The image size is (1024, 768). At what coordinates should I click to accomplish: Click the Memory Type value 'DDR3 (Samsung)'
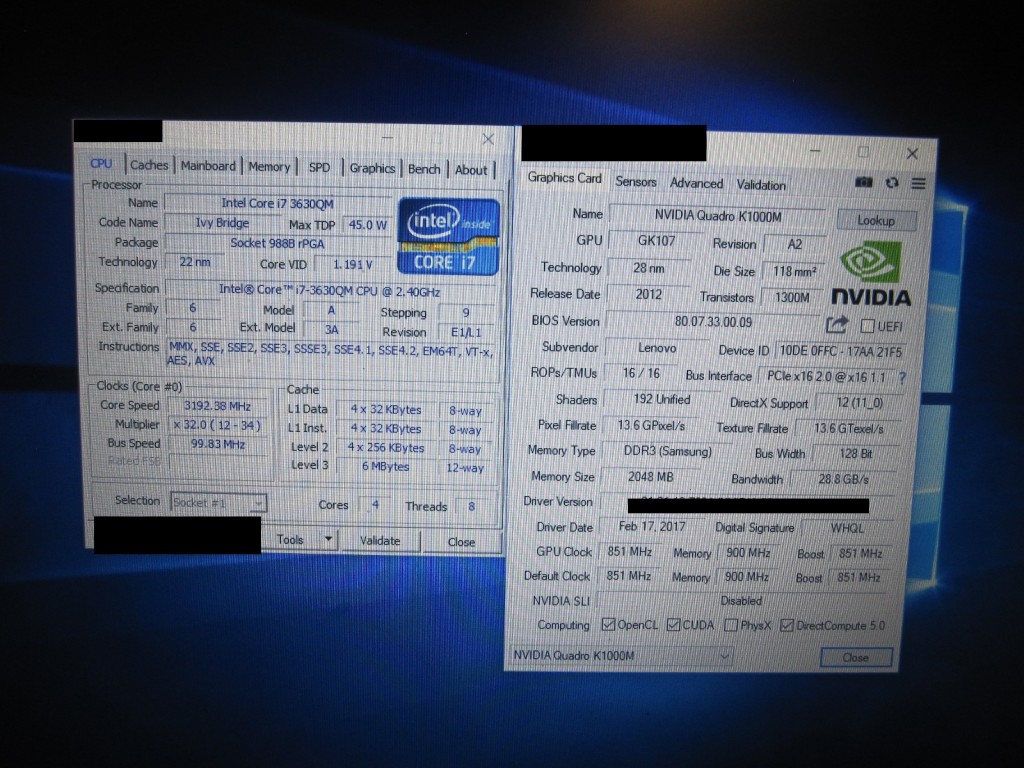point(667,451)
